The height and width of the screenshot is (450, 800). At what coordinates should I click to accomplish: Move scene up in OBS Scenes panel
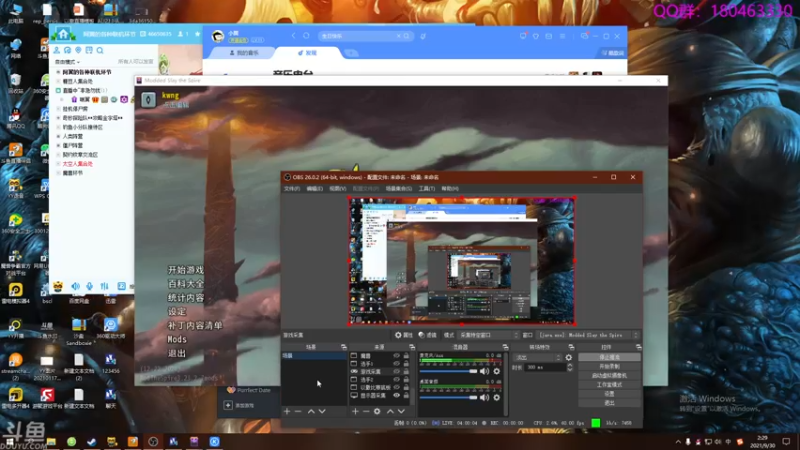311,411
